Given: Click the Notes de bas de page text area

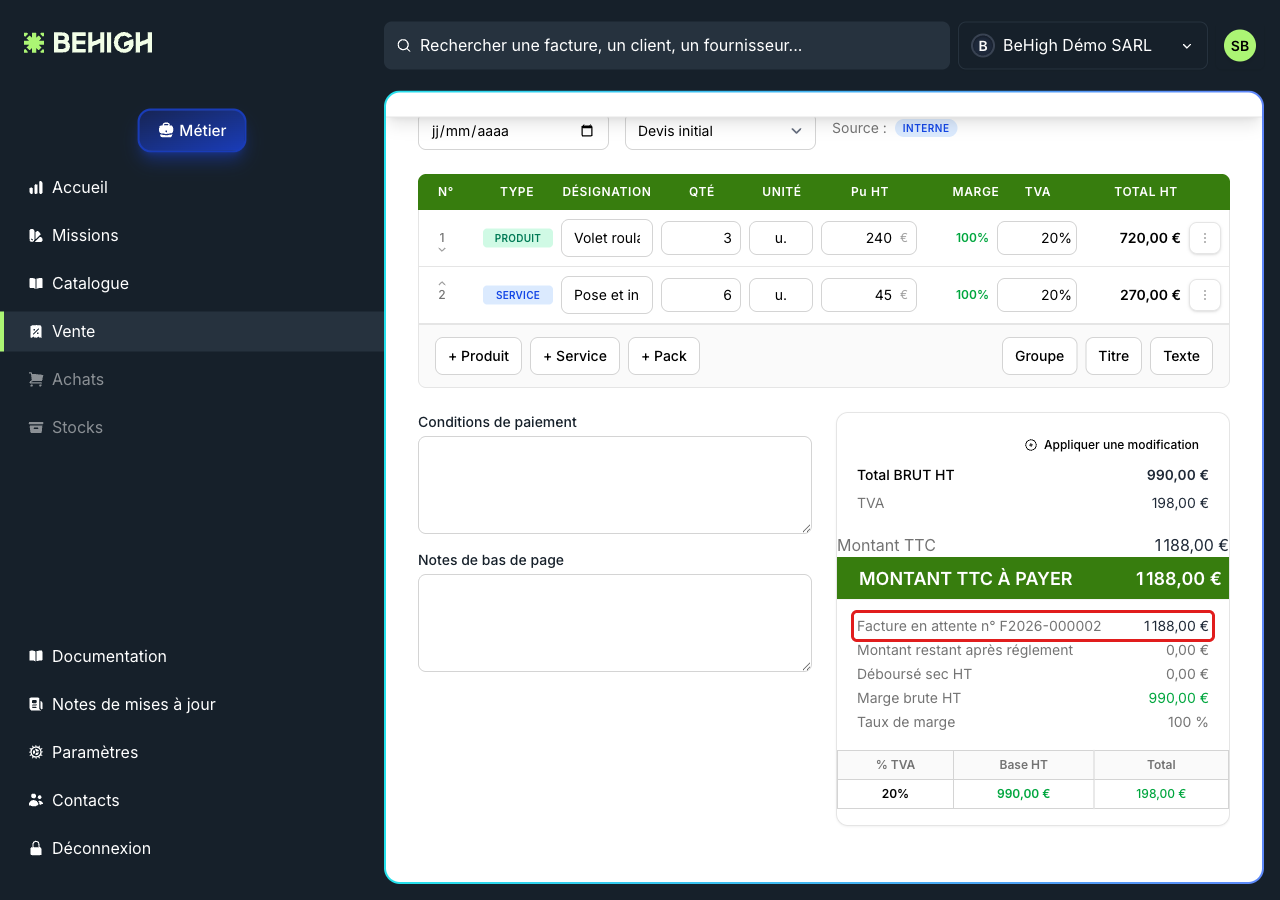Looking at the screenshot, I should (x=615, y=623).
